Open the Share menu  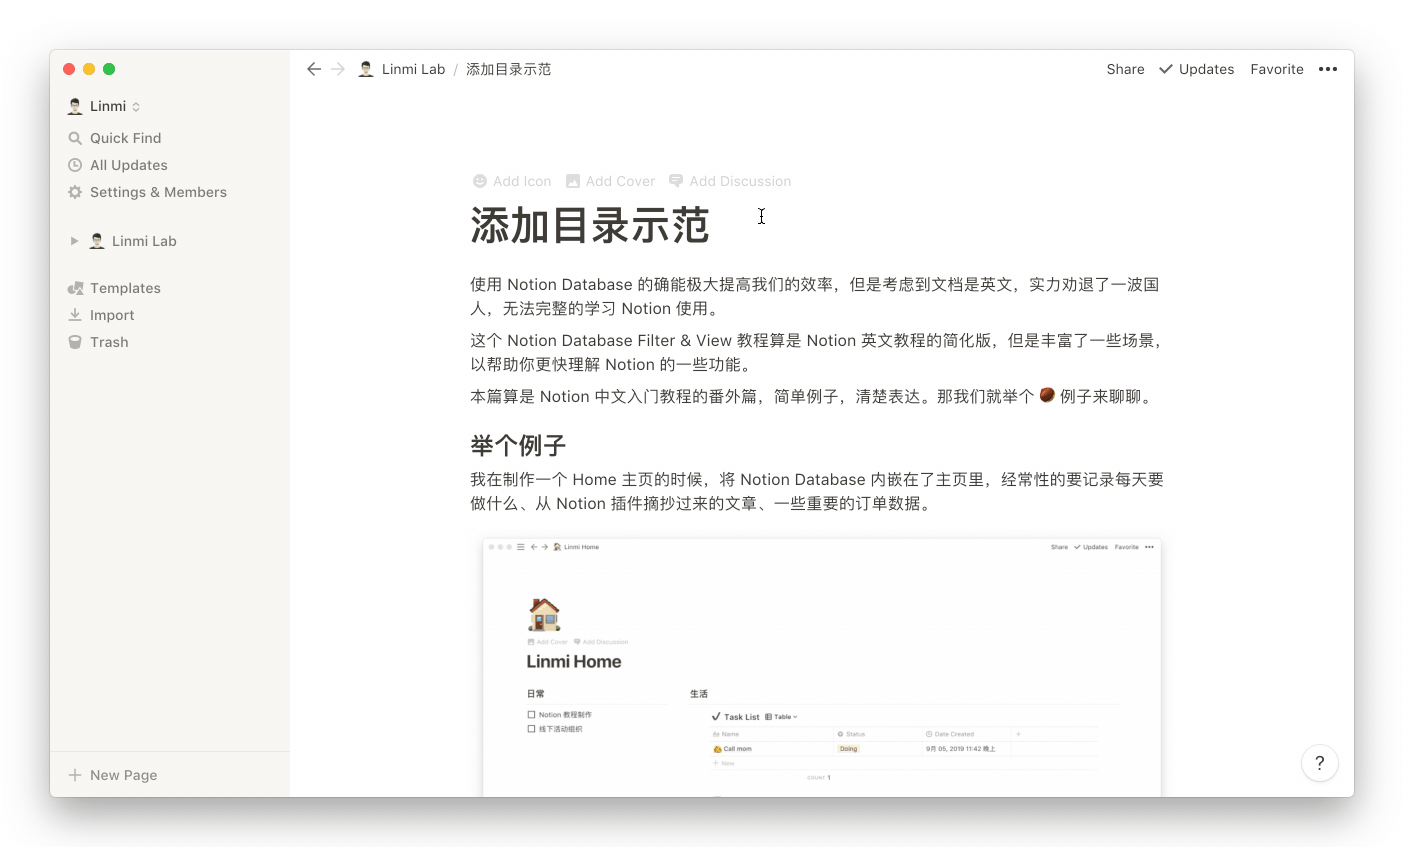click(1125, 69)
